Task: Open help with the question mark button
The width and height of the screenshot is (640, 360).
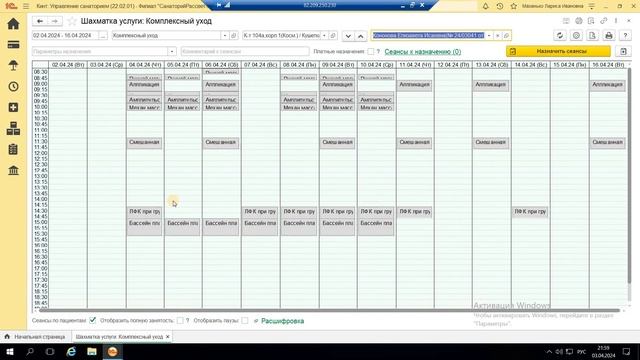Action: 625,36
